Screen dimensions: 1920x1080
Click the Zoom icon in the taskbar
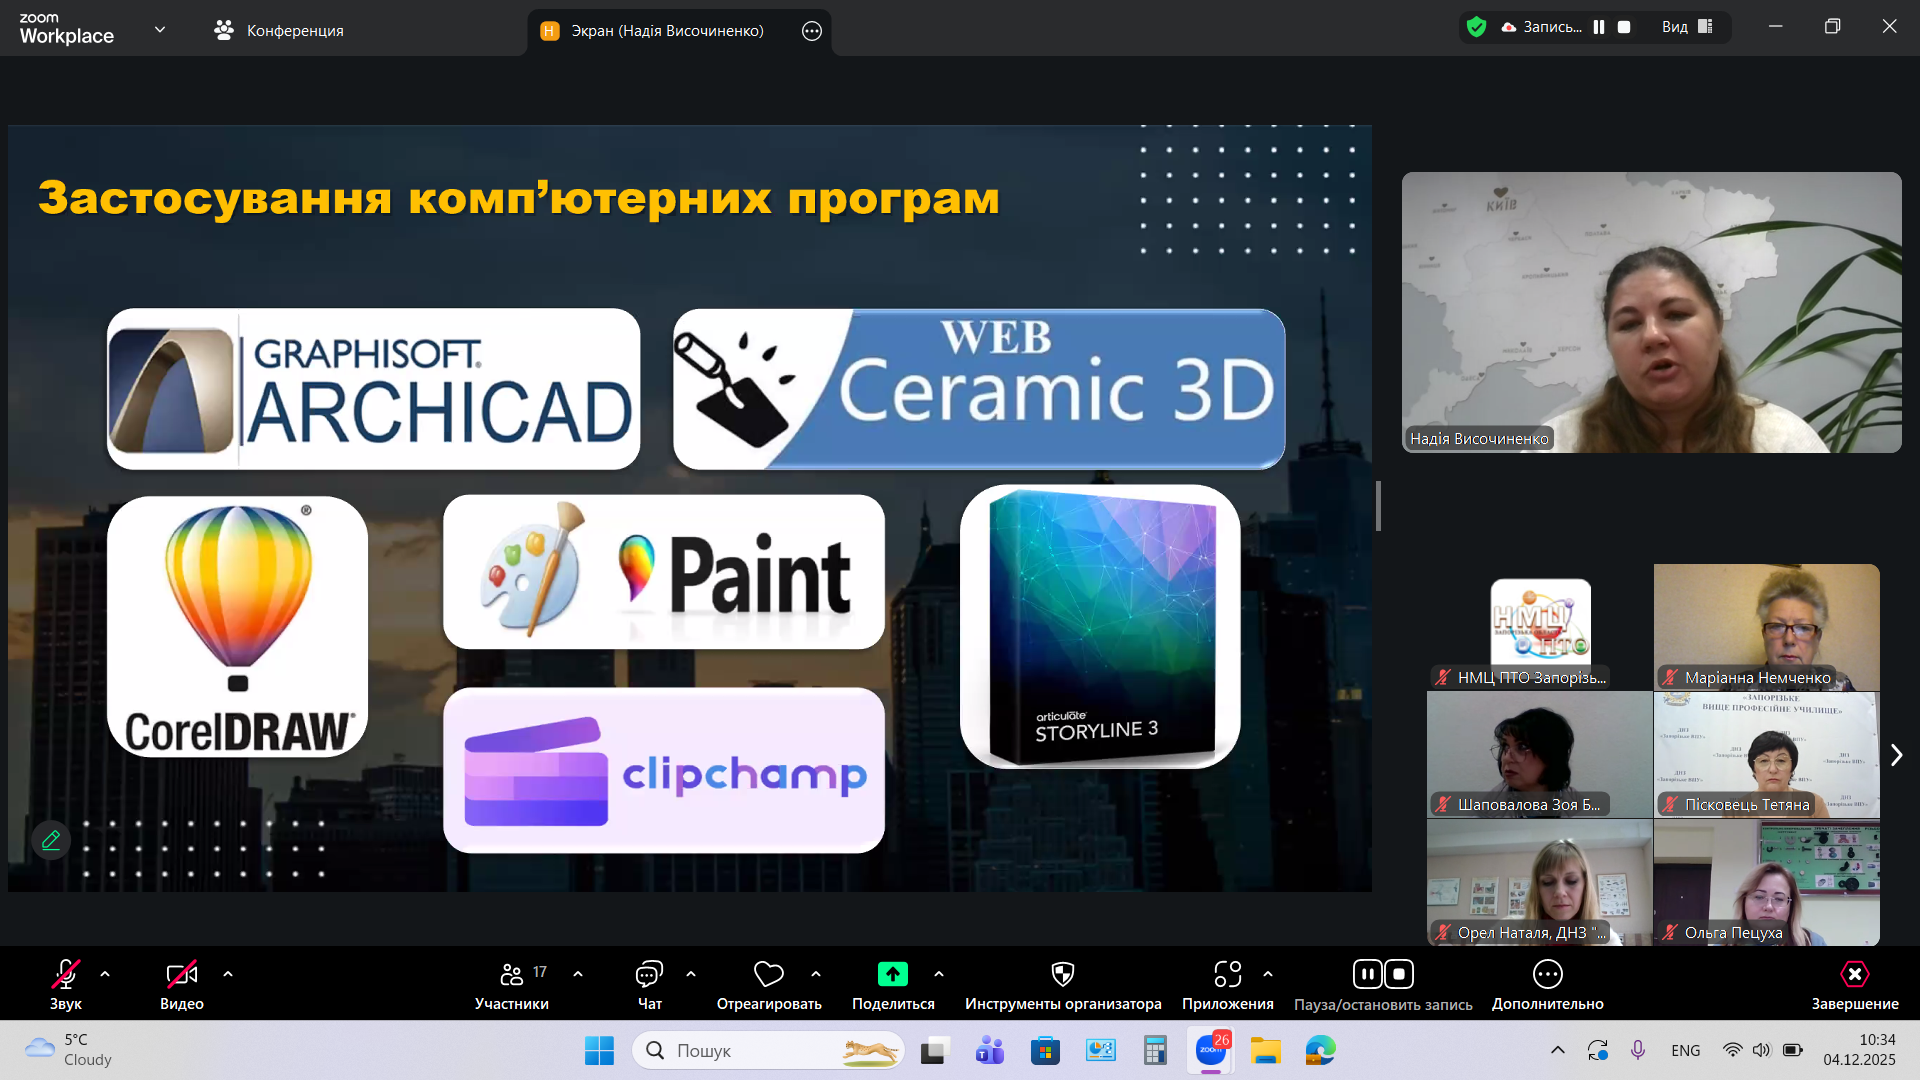tap(1211, 1051)
